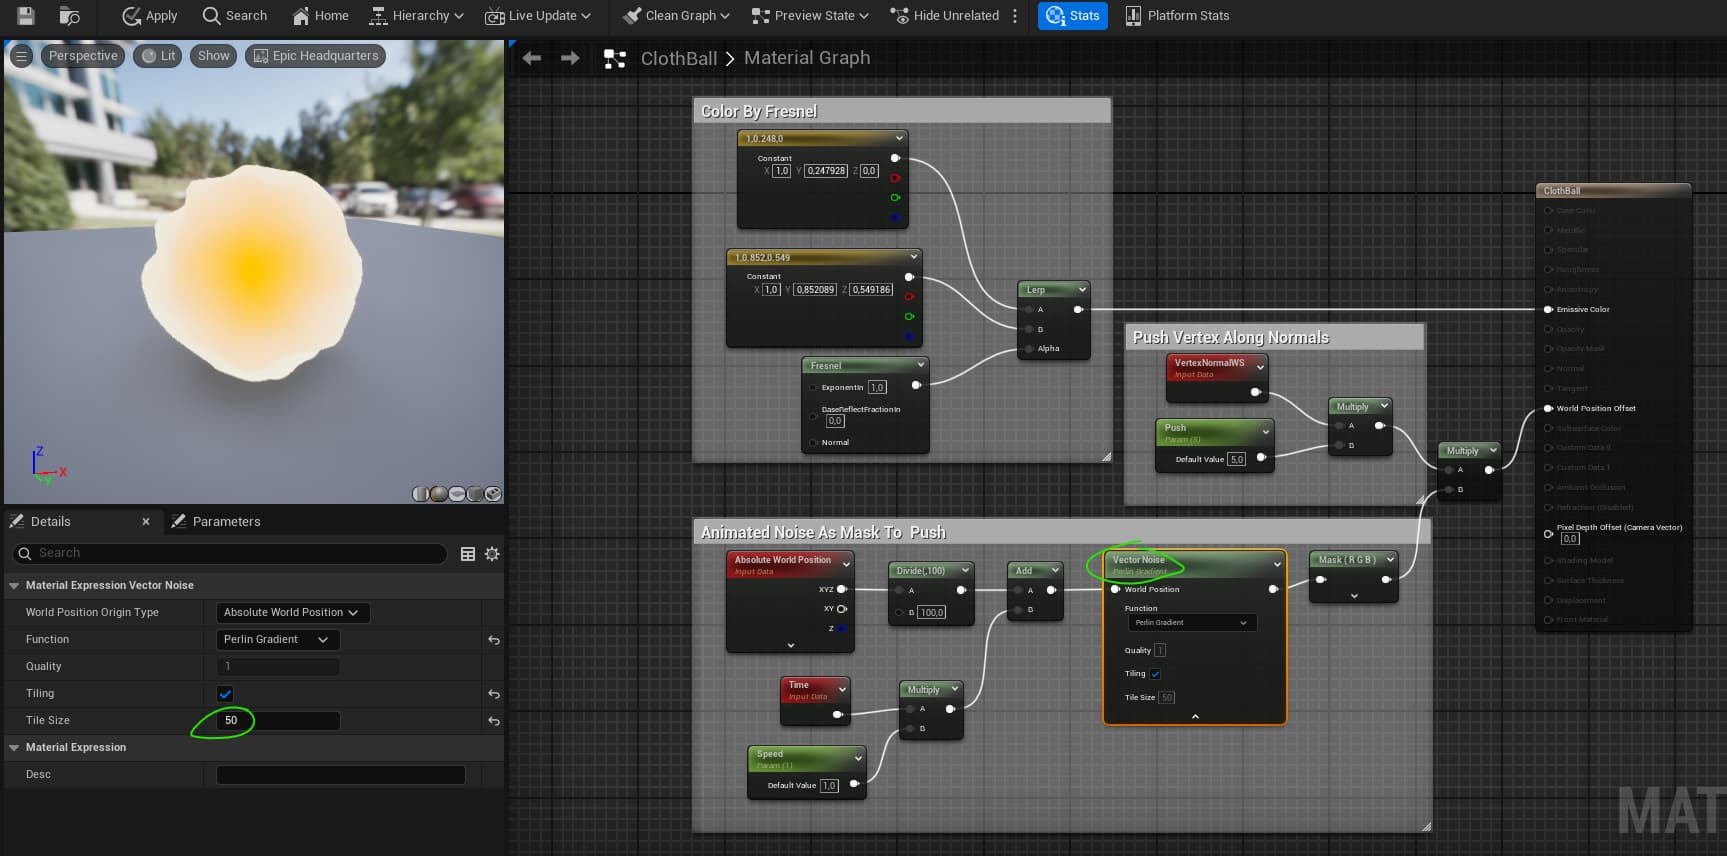
Task: Click the Apply button
Action: tap(149, 16)
